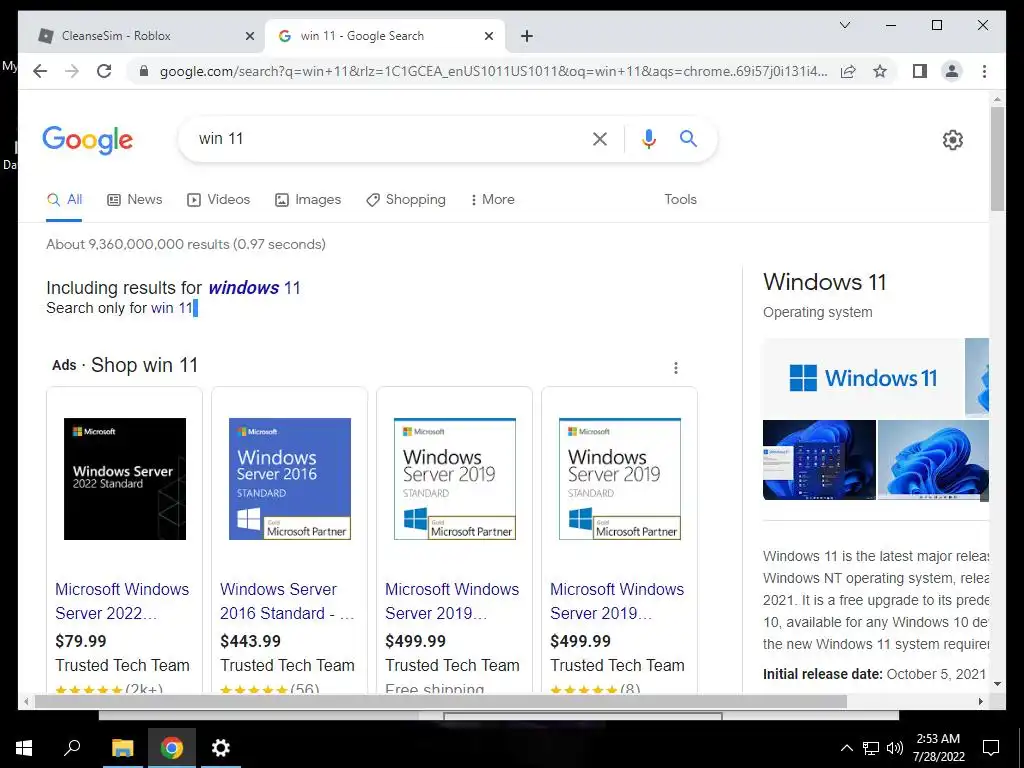Switch to the Shopping results tab
This screenshot has height=768, width=1024.
(x=406, y=200)
